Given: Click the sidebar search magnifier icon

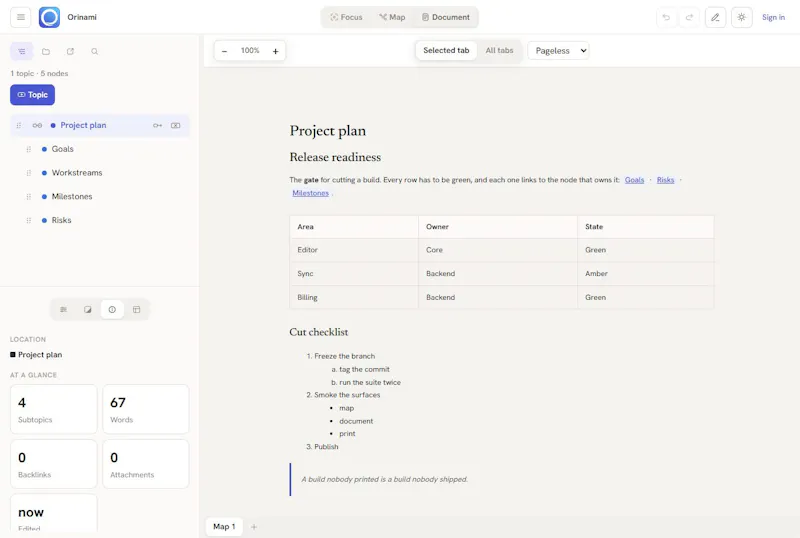Looking at the screenshot, I should (x=94, y=52).
